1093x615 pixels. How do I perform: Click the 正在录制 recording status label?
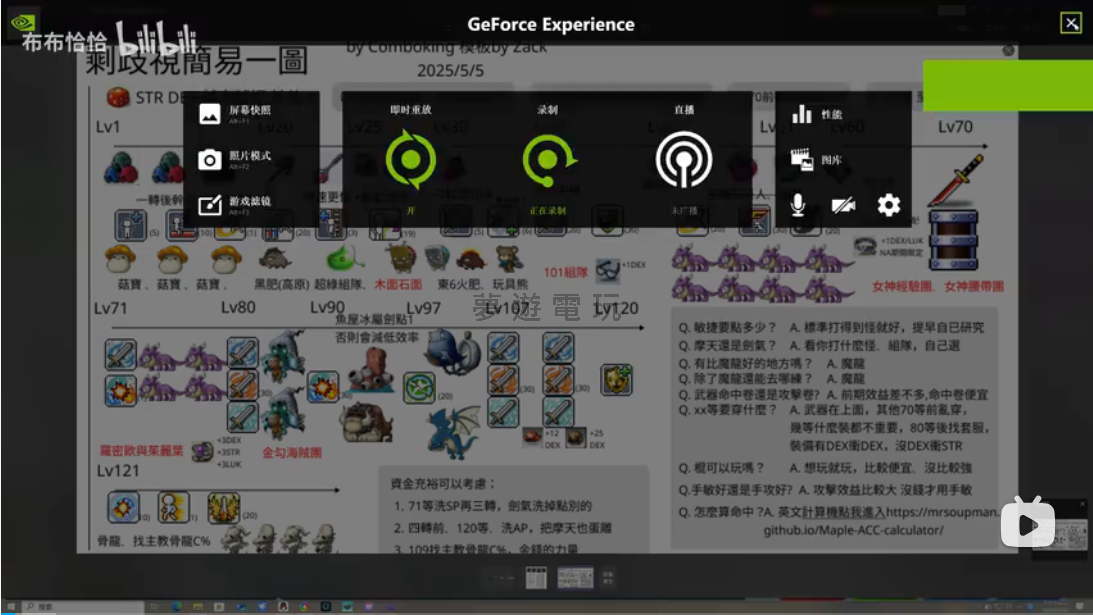547,211
